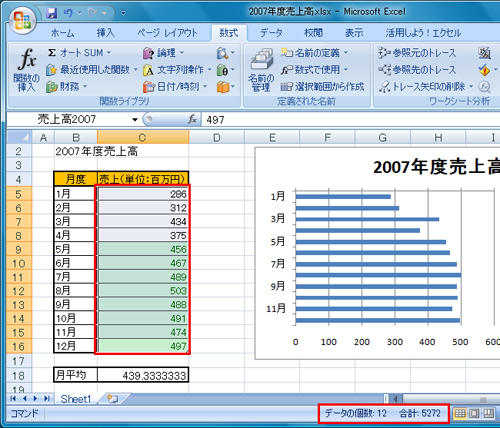Switch to the 挿入 tab
The height and width of the screenshot is (428, 500).
tap(106, 33)
